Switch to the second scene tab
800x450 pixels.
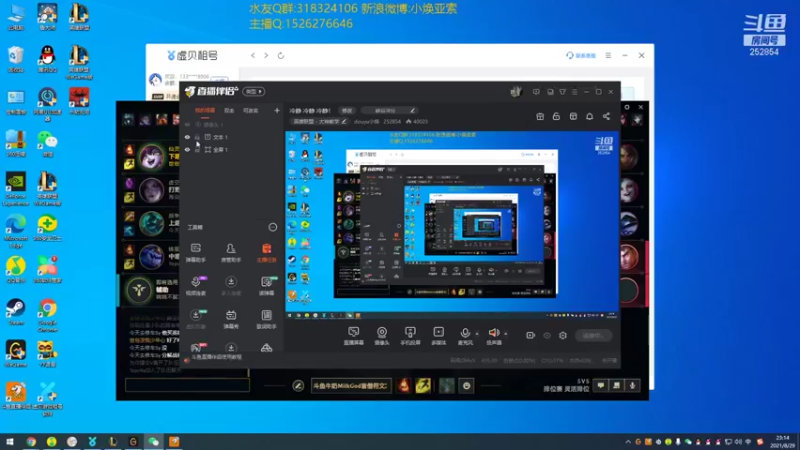(229, 111)
